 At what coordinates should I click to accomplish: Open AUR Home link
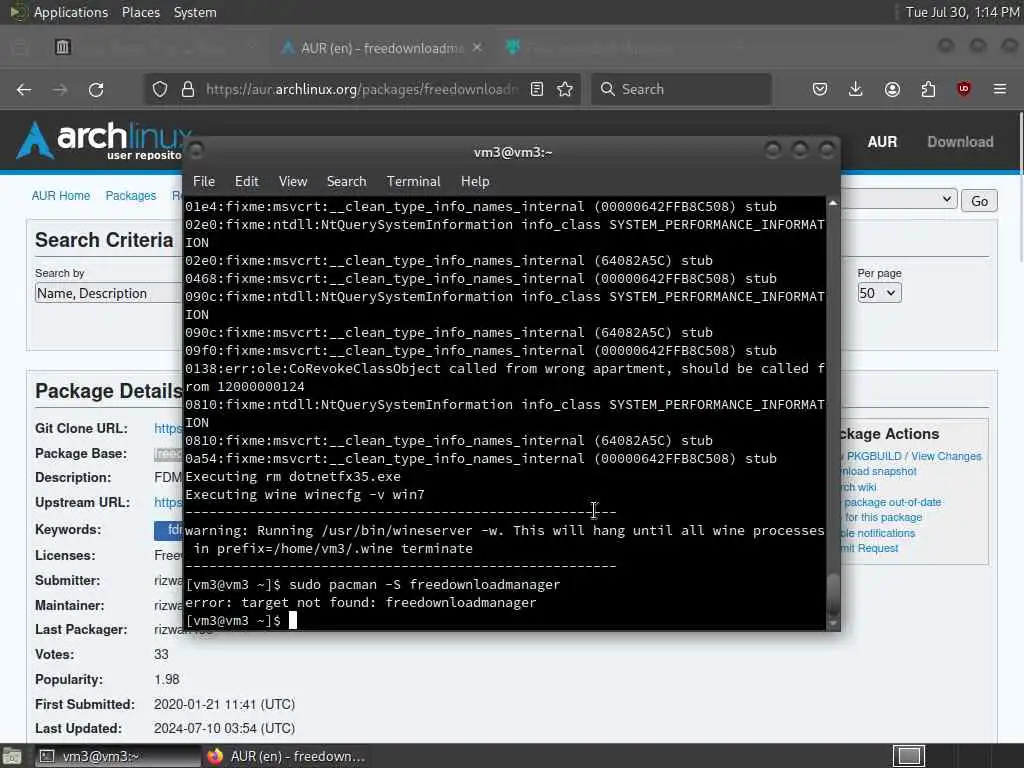pyautogui.click(x=61, y=196)
